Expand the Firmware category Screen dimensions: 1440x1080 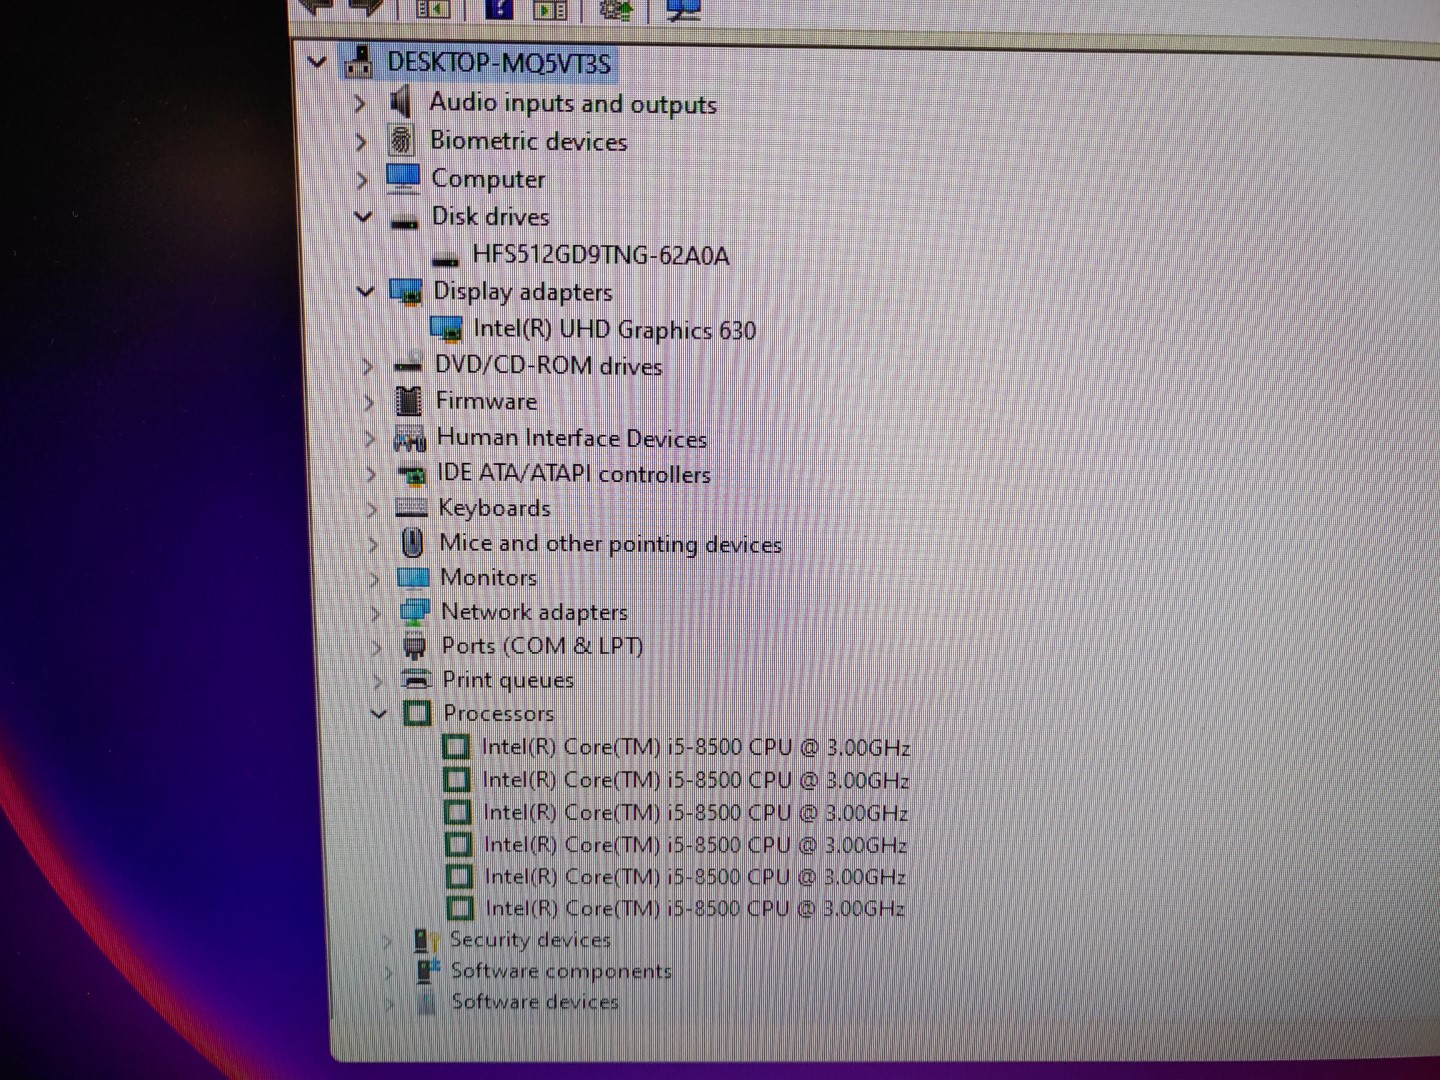point(369,402)
